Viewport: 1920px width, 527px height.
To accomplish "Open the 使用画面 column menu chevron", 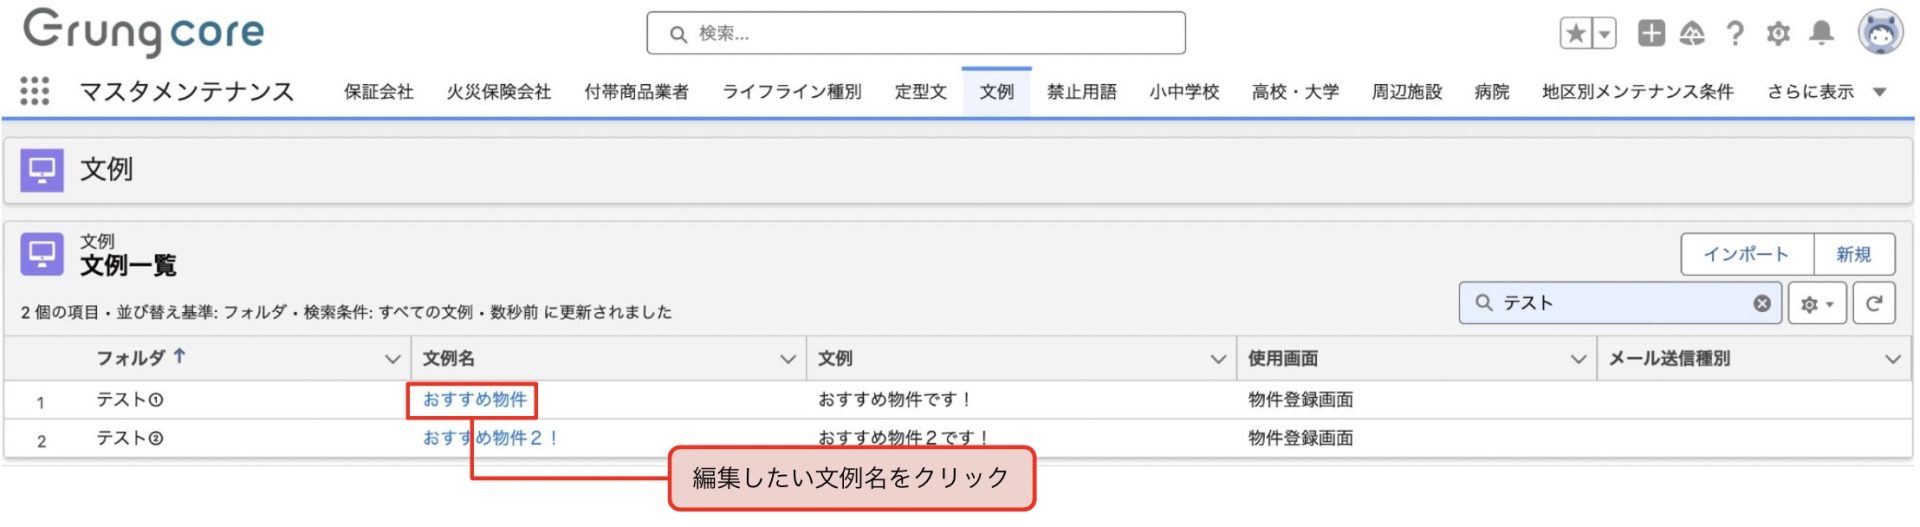I will (x=1578, y=359).
